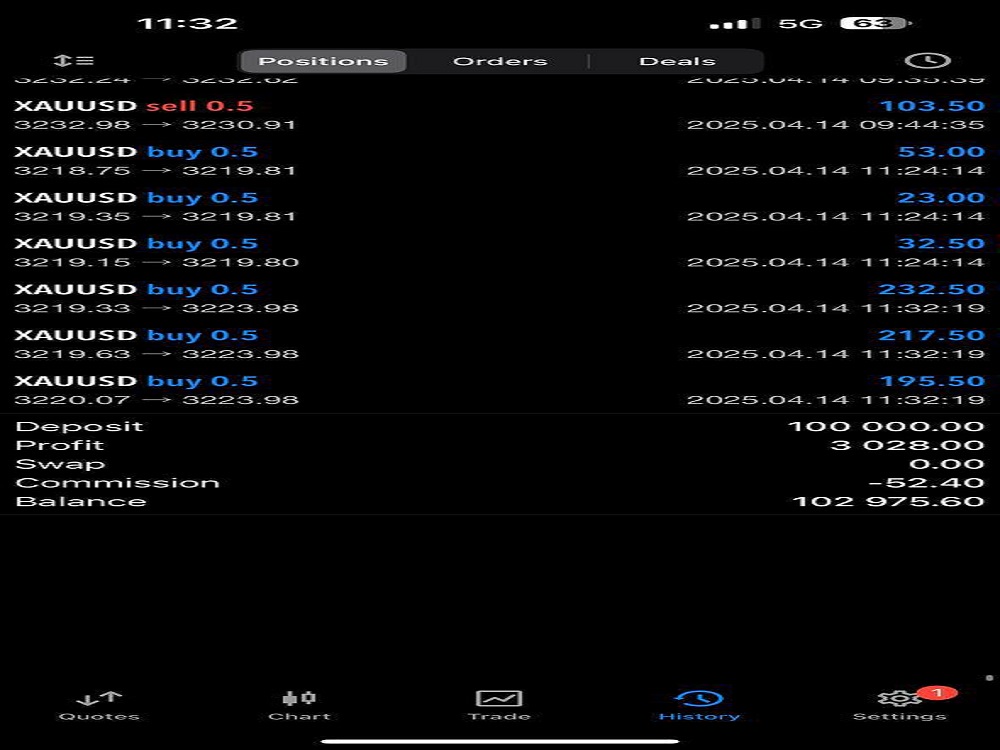Screen dimensions: 1000x750
Task: Go to the Trade tab
Action: pos(499,707)
